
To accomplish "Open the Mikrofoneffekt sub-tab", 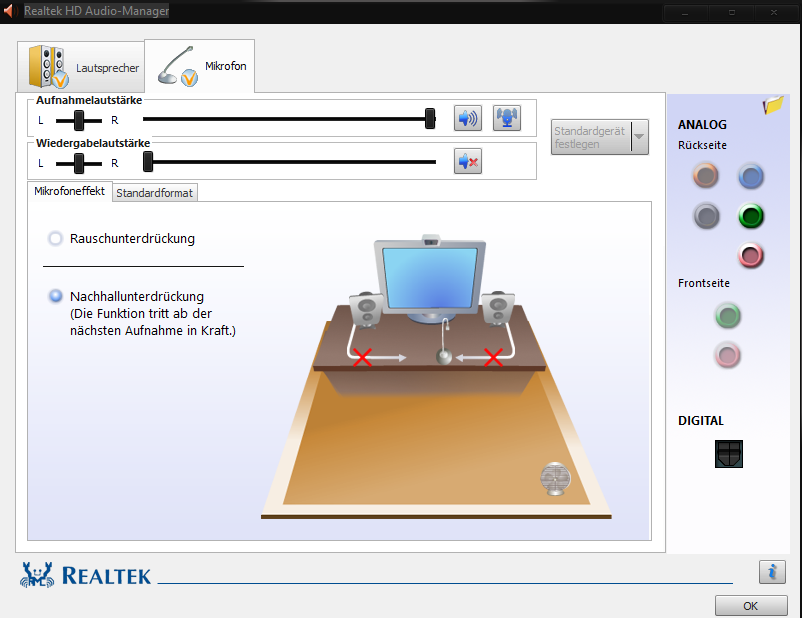I will [x=70, y=191].
